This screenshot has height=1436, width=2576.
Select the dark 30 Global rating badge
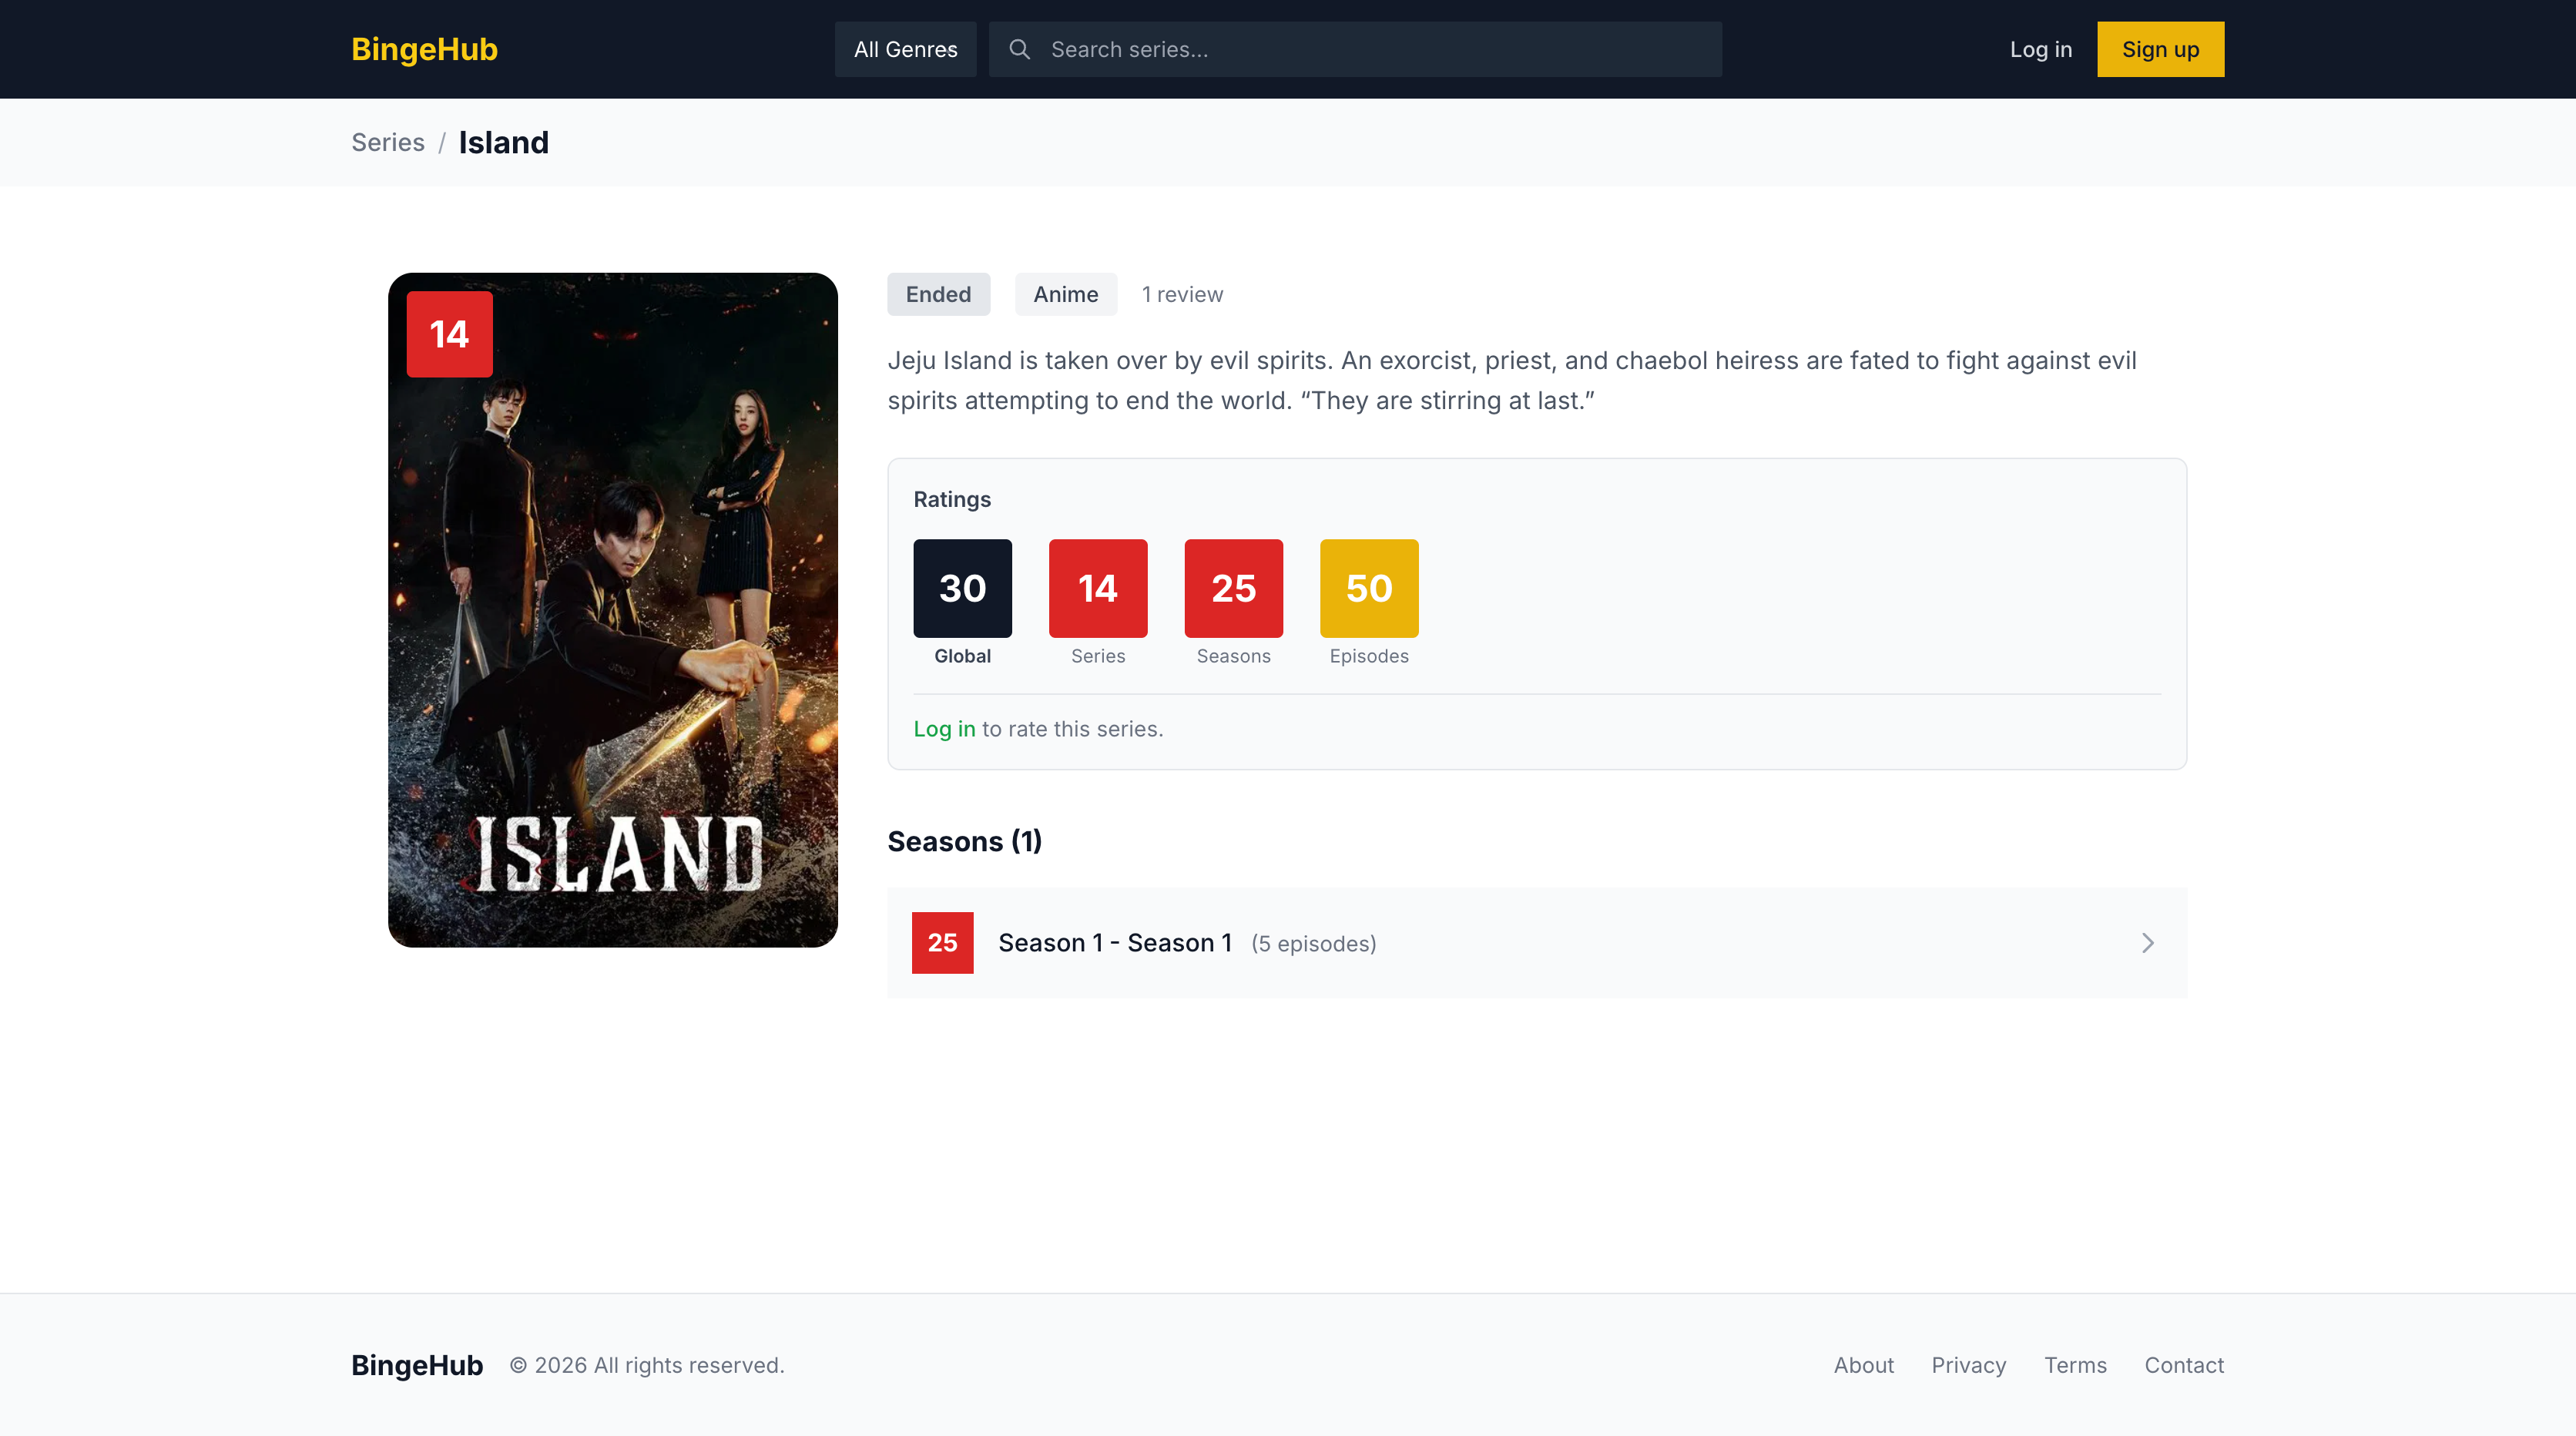pyautogui.click(x=962, y=588)
